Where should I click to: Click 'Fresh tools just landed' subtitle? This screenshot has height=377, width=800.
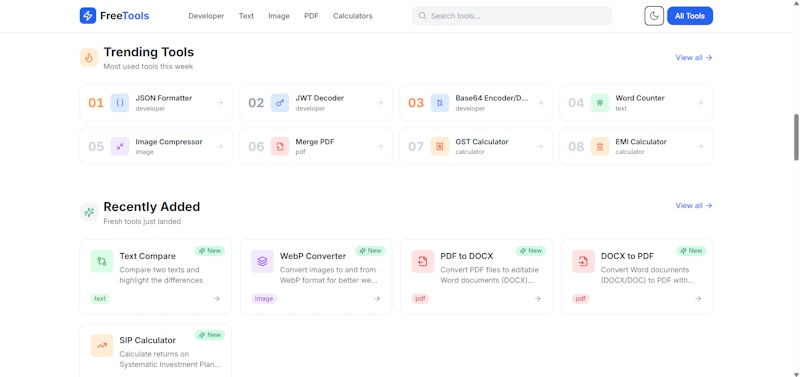tap(142, 221)
